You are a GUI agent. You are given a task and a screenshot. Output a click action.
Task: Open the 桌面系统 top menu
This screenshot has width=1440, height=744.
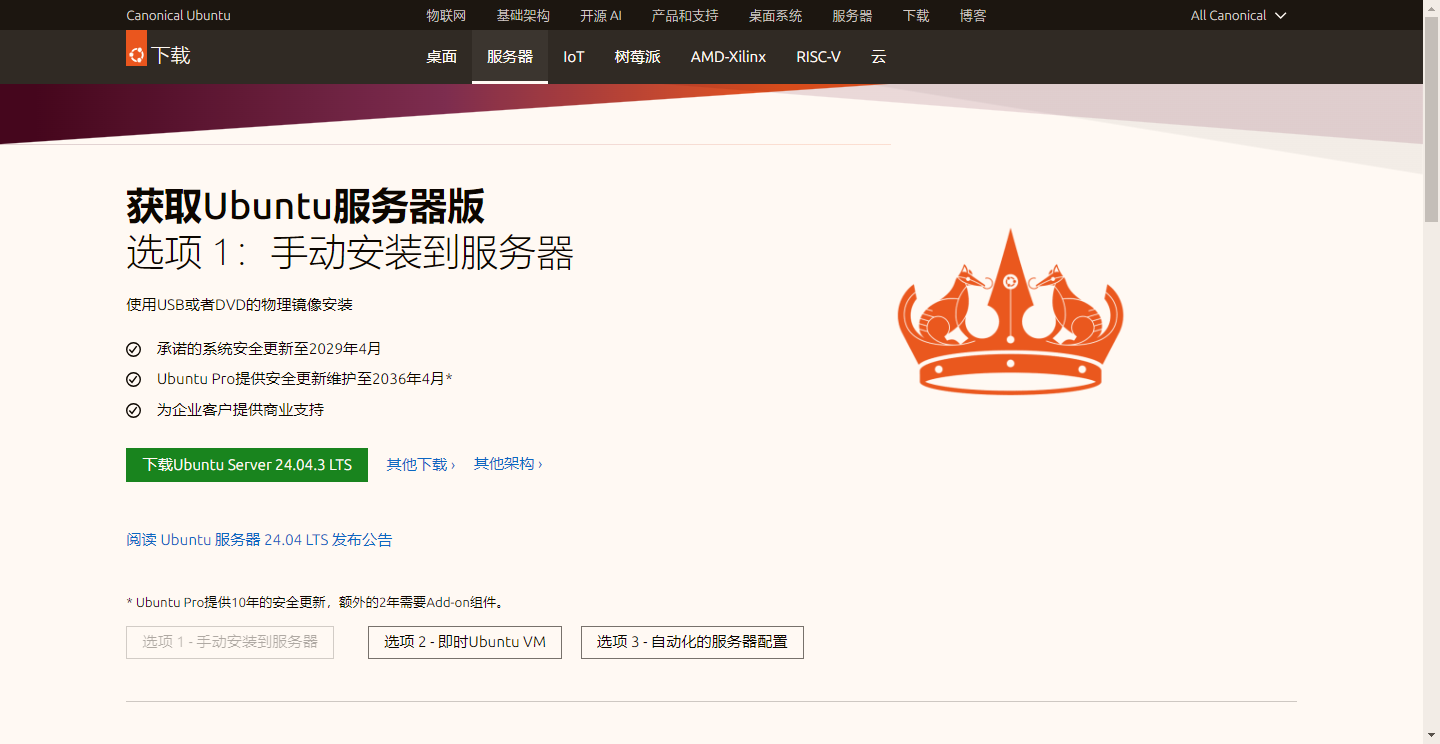coord(775,15)
